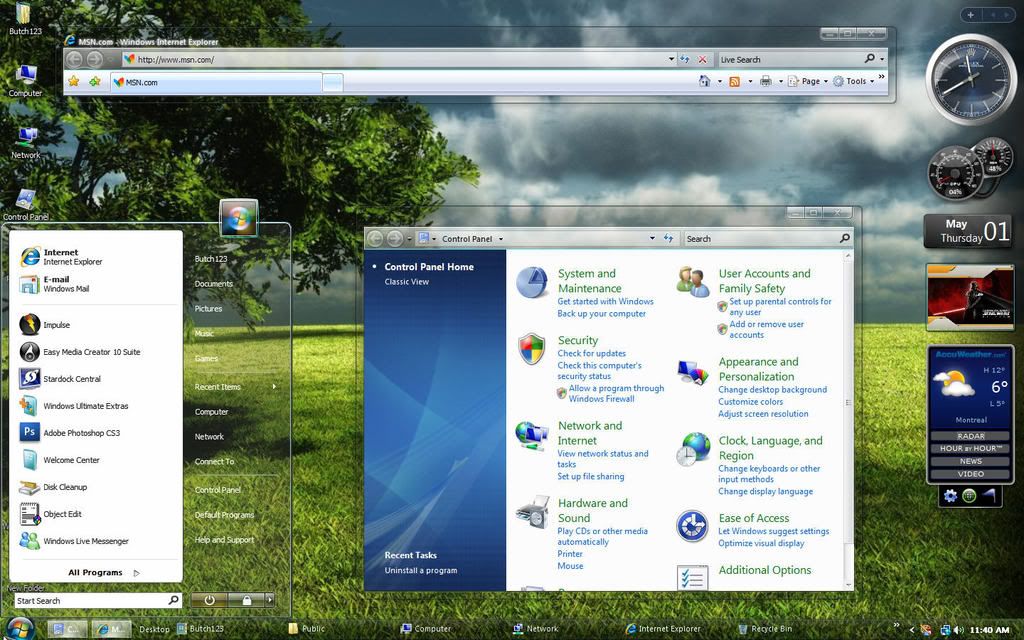
Task: Click Live Search magnifier icon
Action: point(869,59)
